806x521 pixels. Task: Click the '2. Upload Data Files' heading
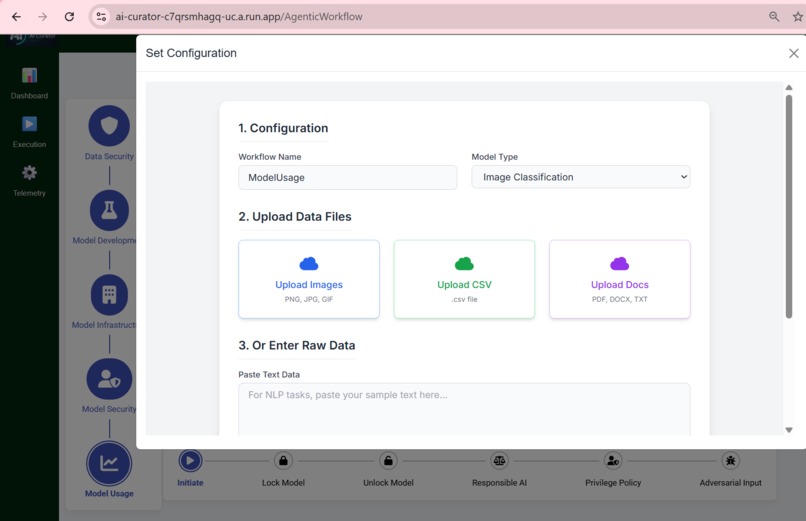coord(295,217)
